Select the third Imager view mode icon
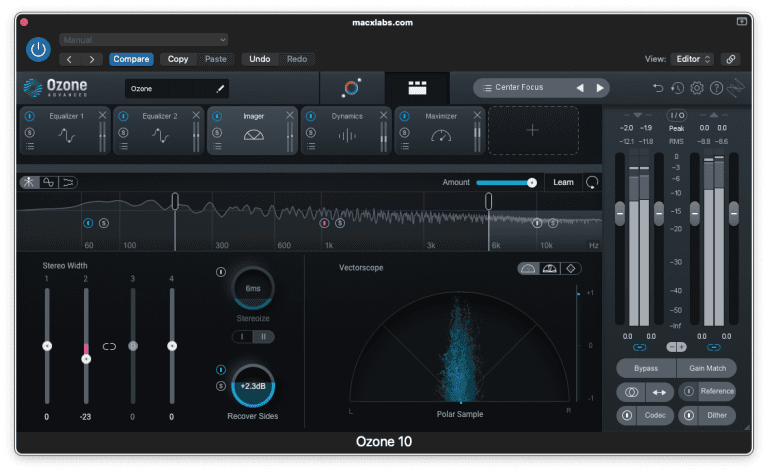This screenshot has height=473, width=768. 68,182
